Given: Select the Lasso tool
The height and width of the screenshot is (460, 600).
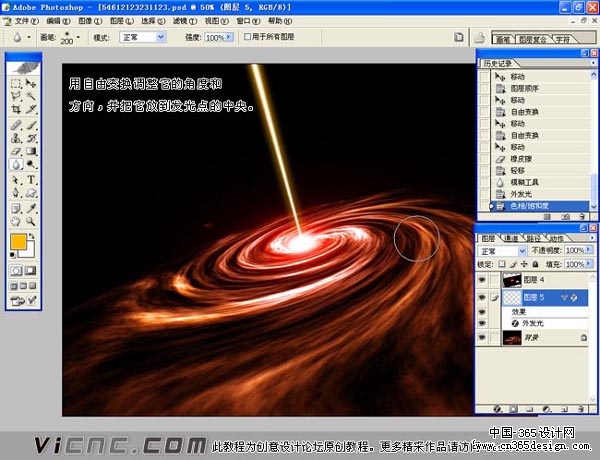Looking at the screenshot, I should (x=16, y=96).
